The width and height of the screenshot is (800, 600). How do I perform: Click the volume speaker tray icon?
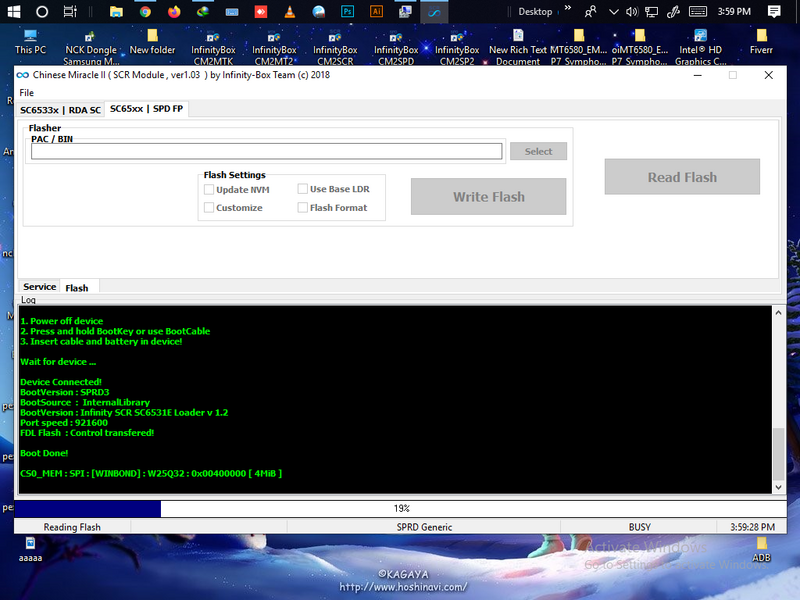tap(632, 11)
